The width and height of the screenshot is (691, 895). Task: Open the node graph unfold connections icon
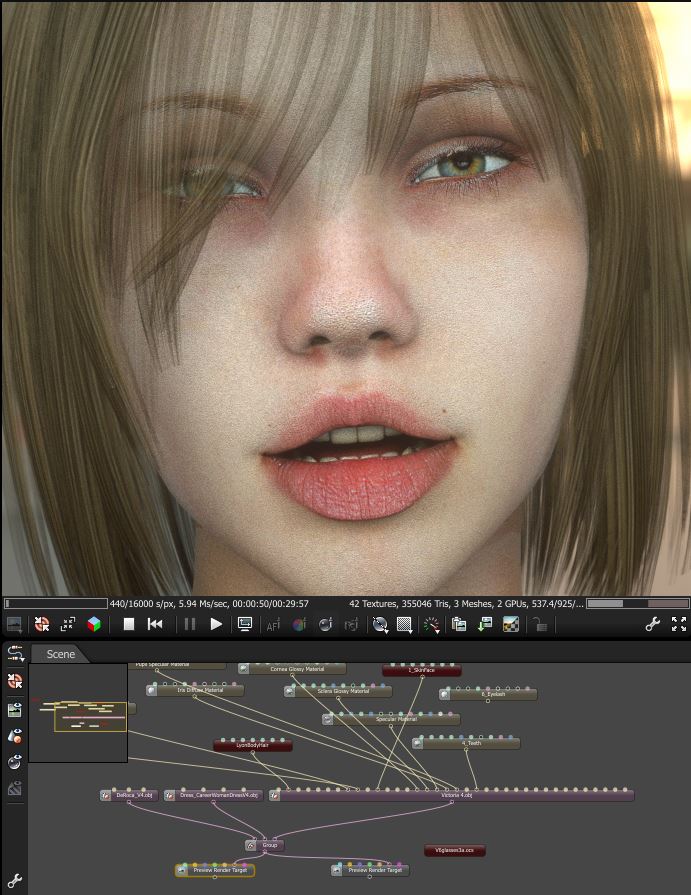[15, 654]
